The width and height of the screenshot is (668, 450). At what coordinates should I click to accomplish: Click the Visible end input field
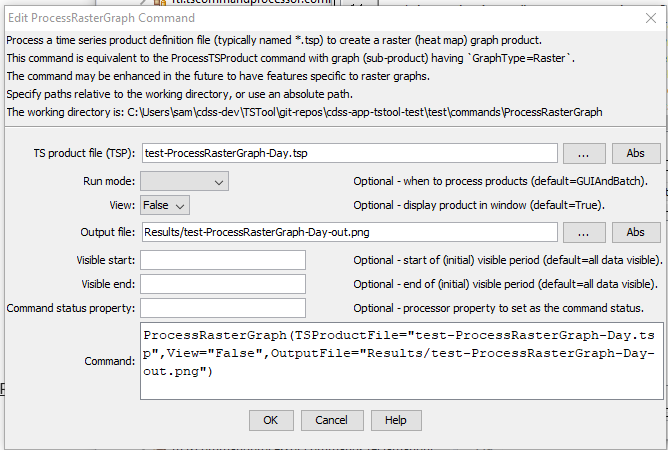point(223,284)
